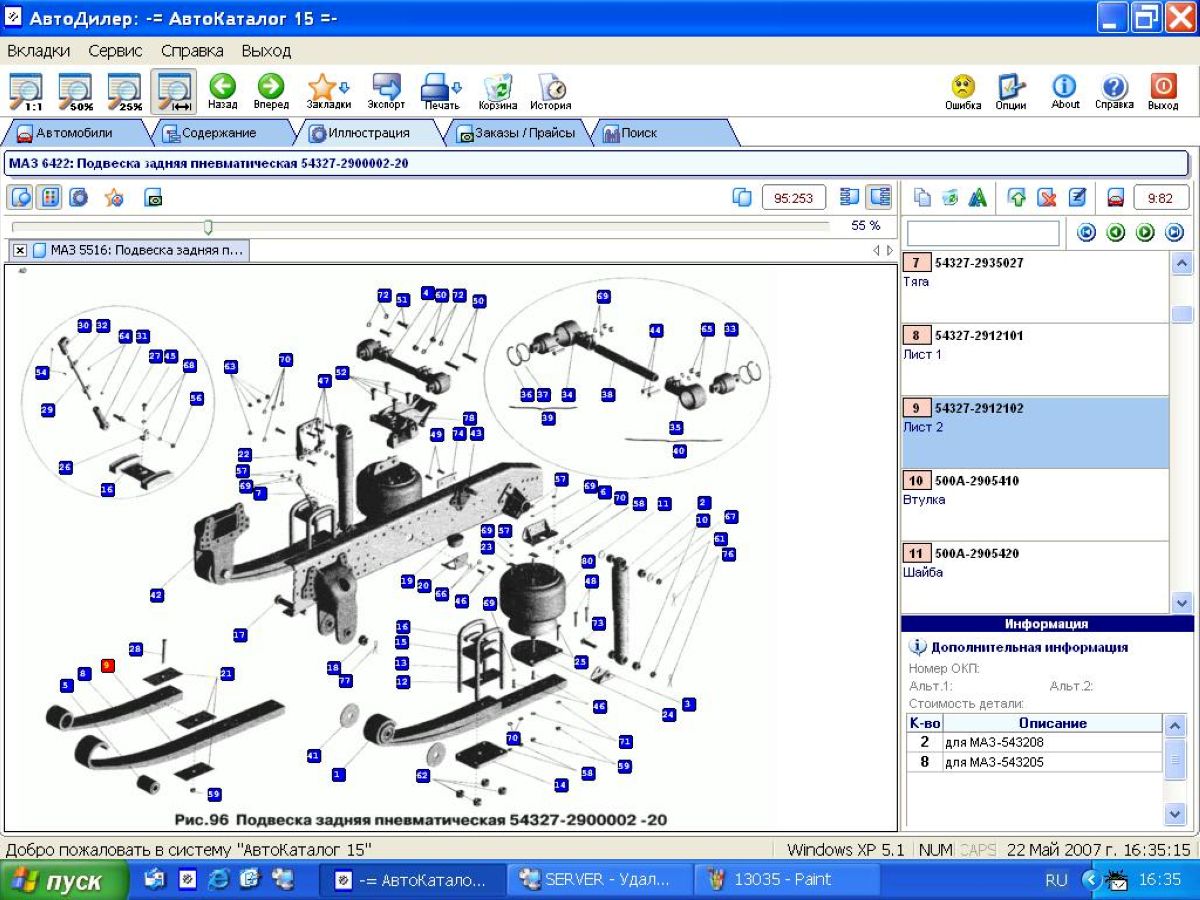Open Опции settings
Viewport: 1200px width, 900px height.
pos(1011,91)
